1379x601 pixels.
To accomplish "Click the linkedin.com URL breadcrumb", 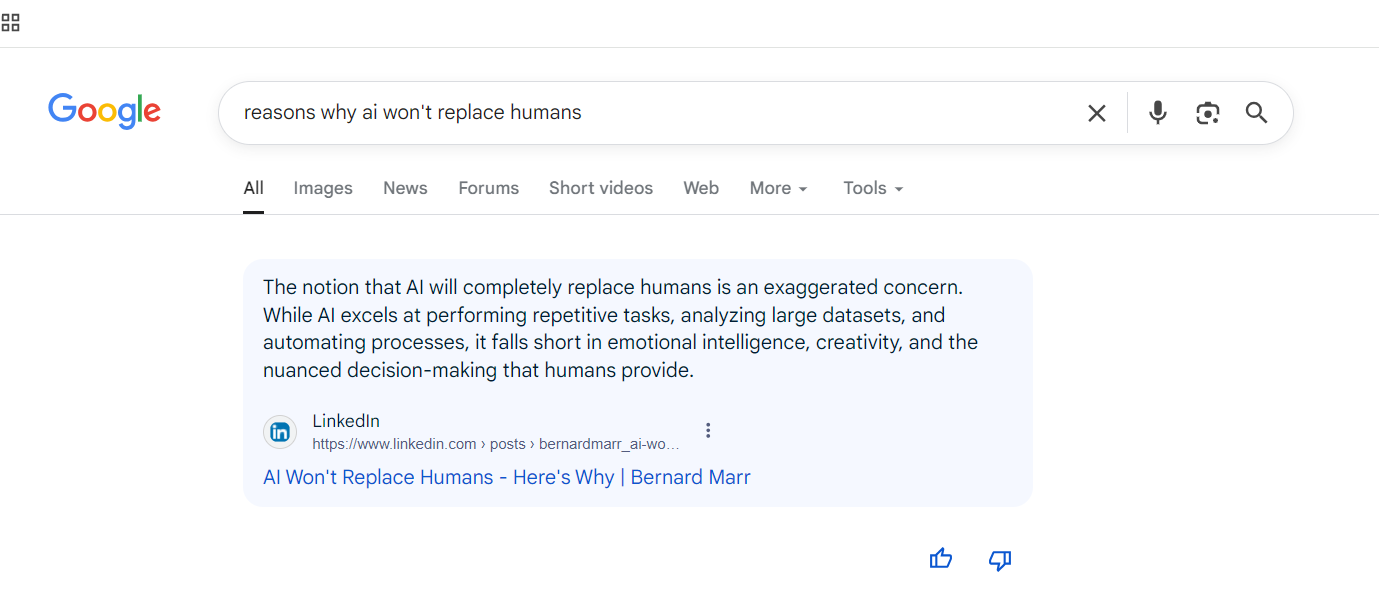I will tap(495, 444).
